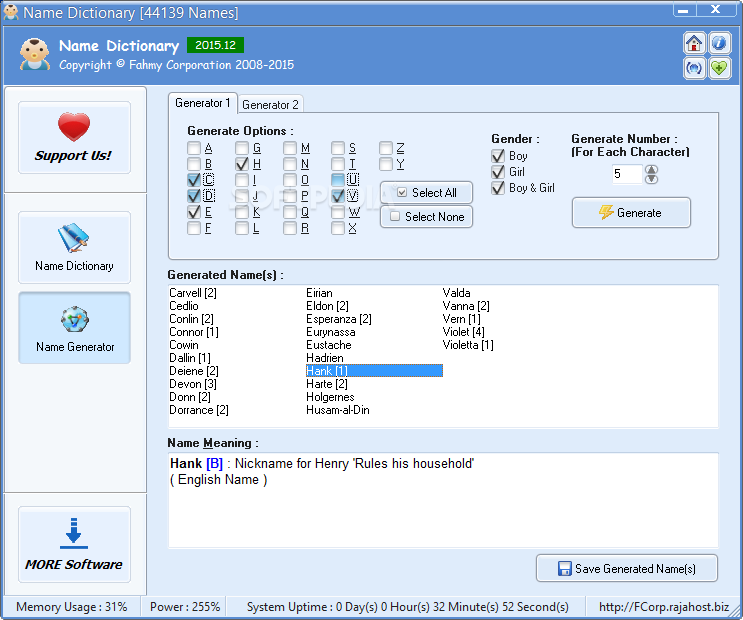Click the baby logo icon in header
Viewport: 743px width, 620px height.
pos(35,55)
